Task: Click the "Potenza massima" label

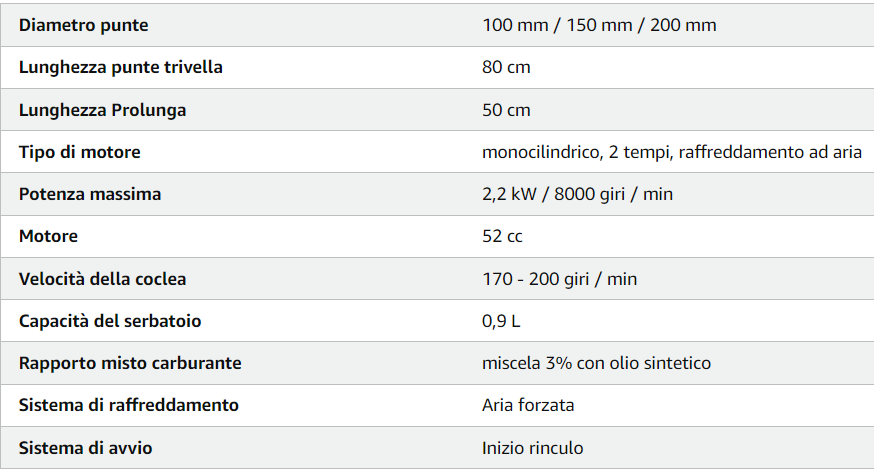Action: coord(90,194)
